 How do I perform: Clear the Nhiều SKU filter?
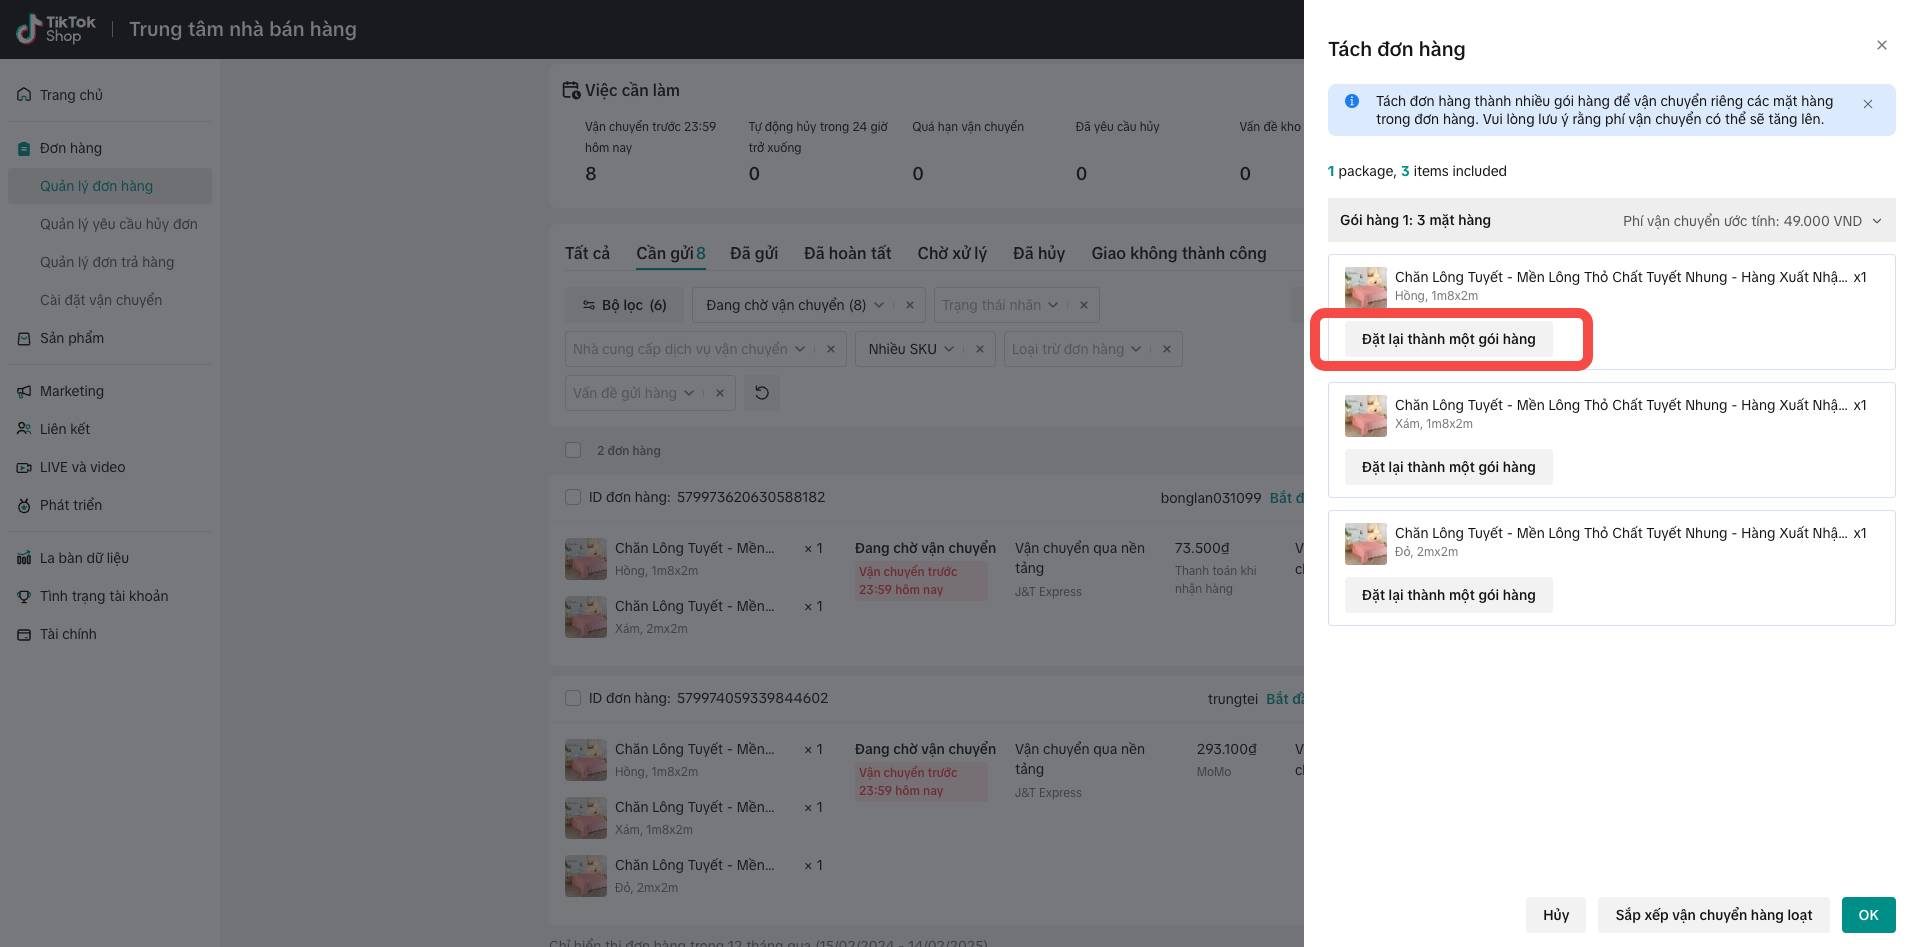980,349
